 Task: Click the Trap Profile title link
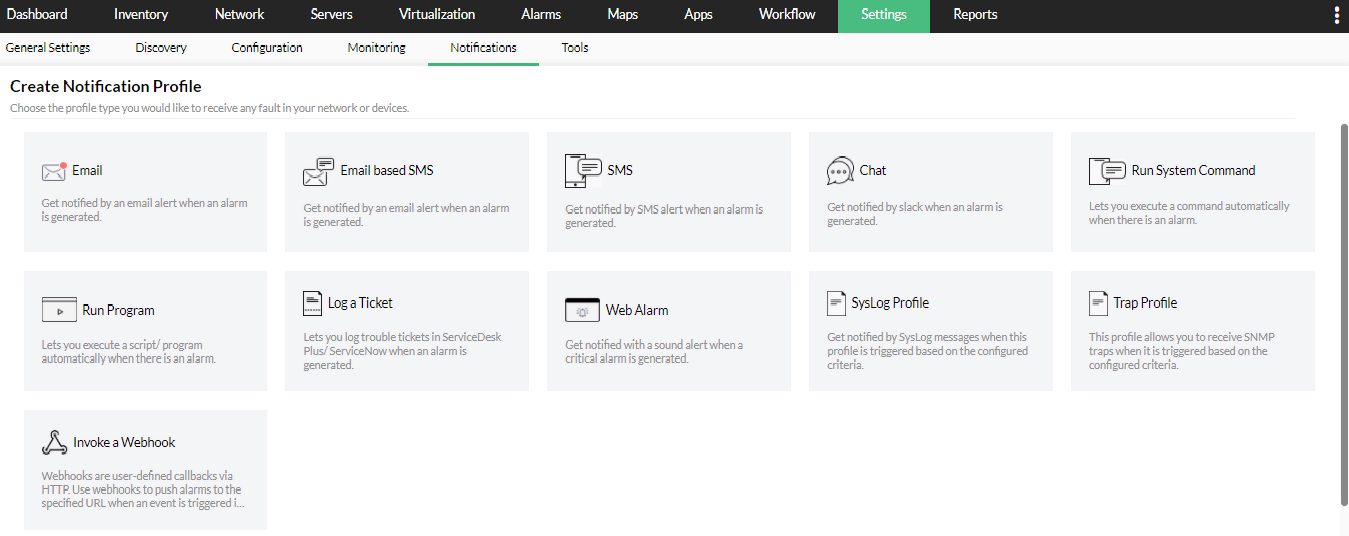tap(1145, 303)
